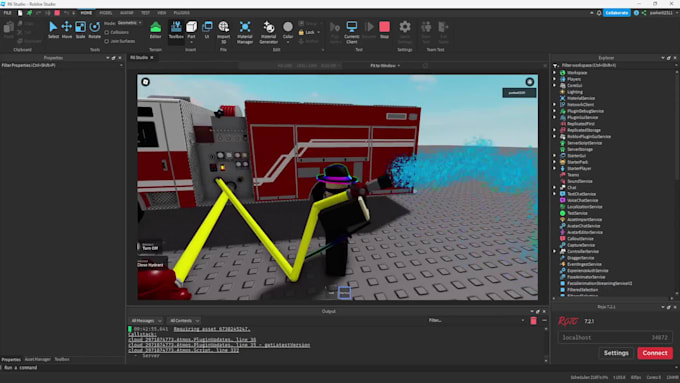Viewport: 680px width, 383px height.
Task: Open the All Messages filter dropdown
Action: [x=146, y=321]
